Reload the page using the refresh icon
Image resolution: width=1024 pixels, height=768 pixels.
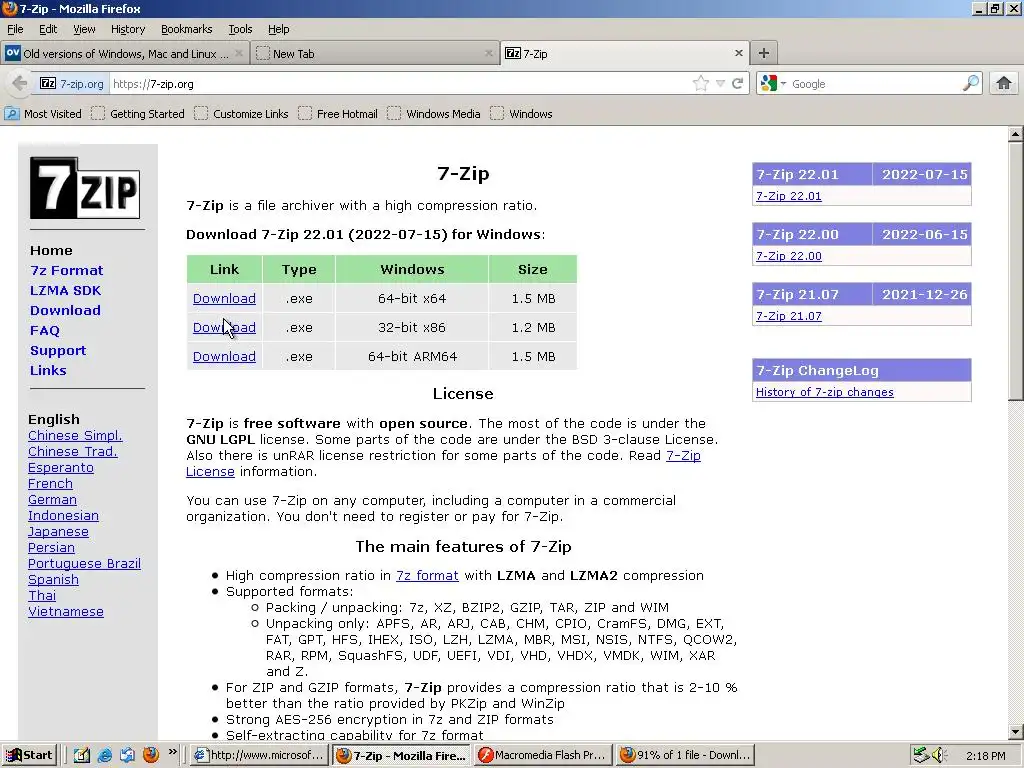pos(737,84)
